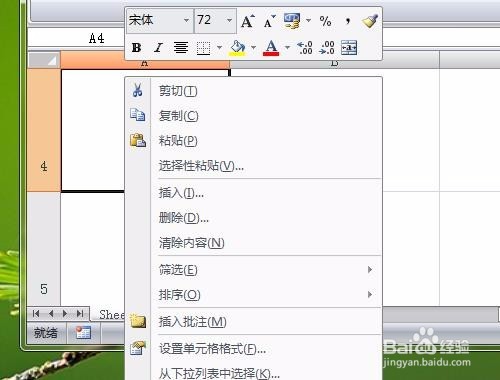This screenshot has width=500, height=380.
Task: Apply comma style
Action: [348, 21]
